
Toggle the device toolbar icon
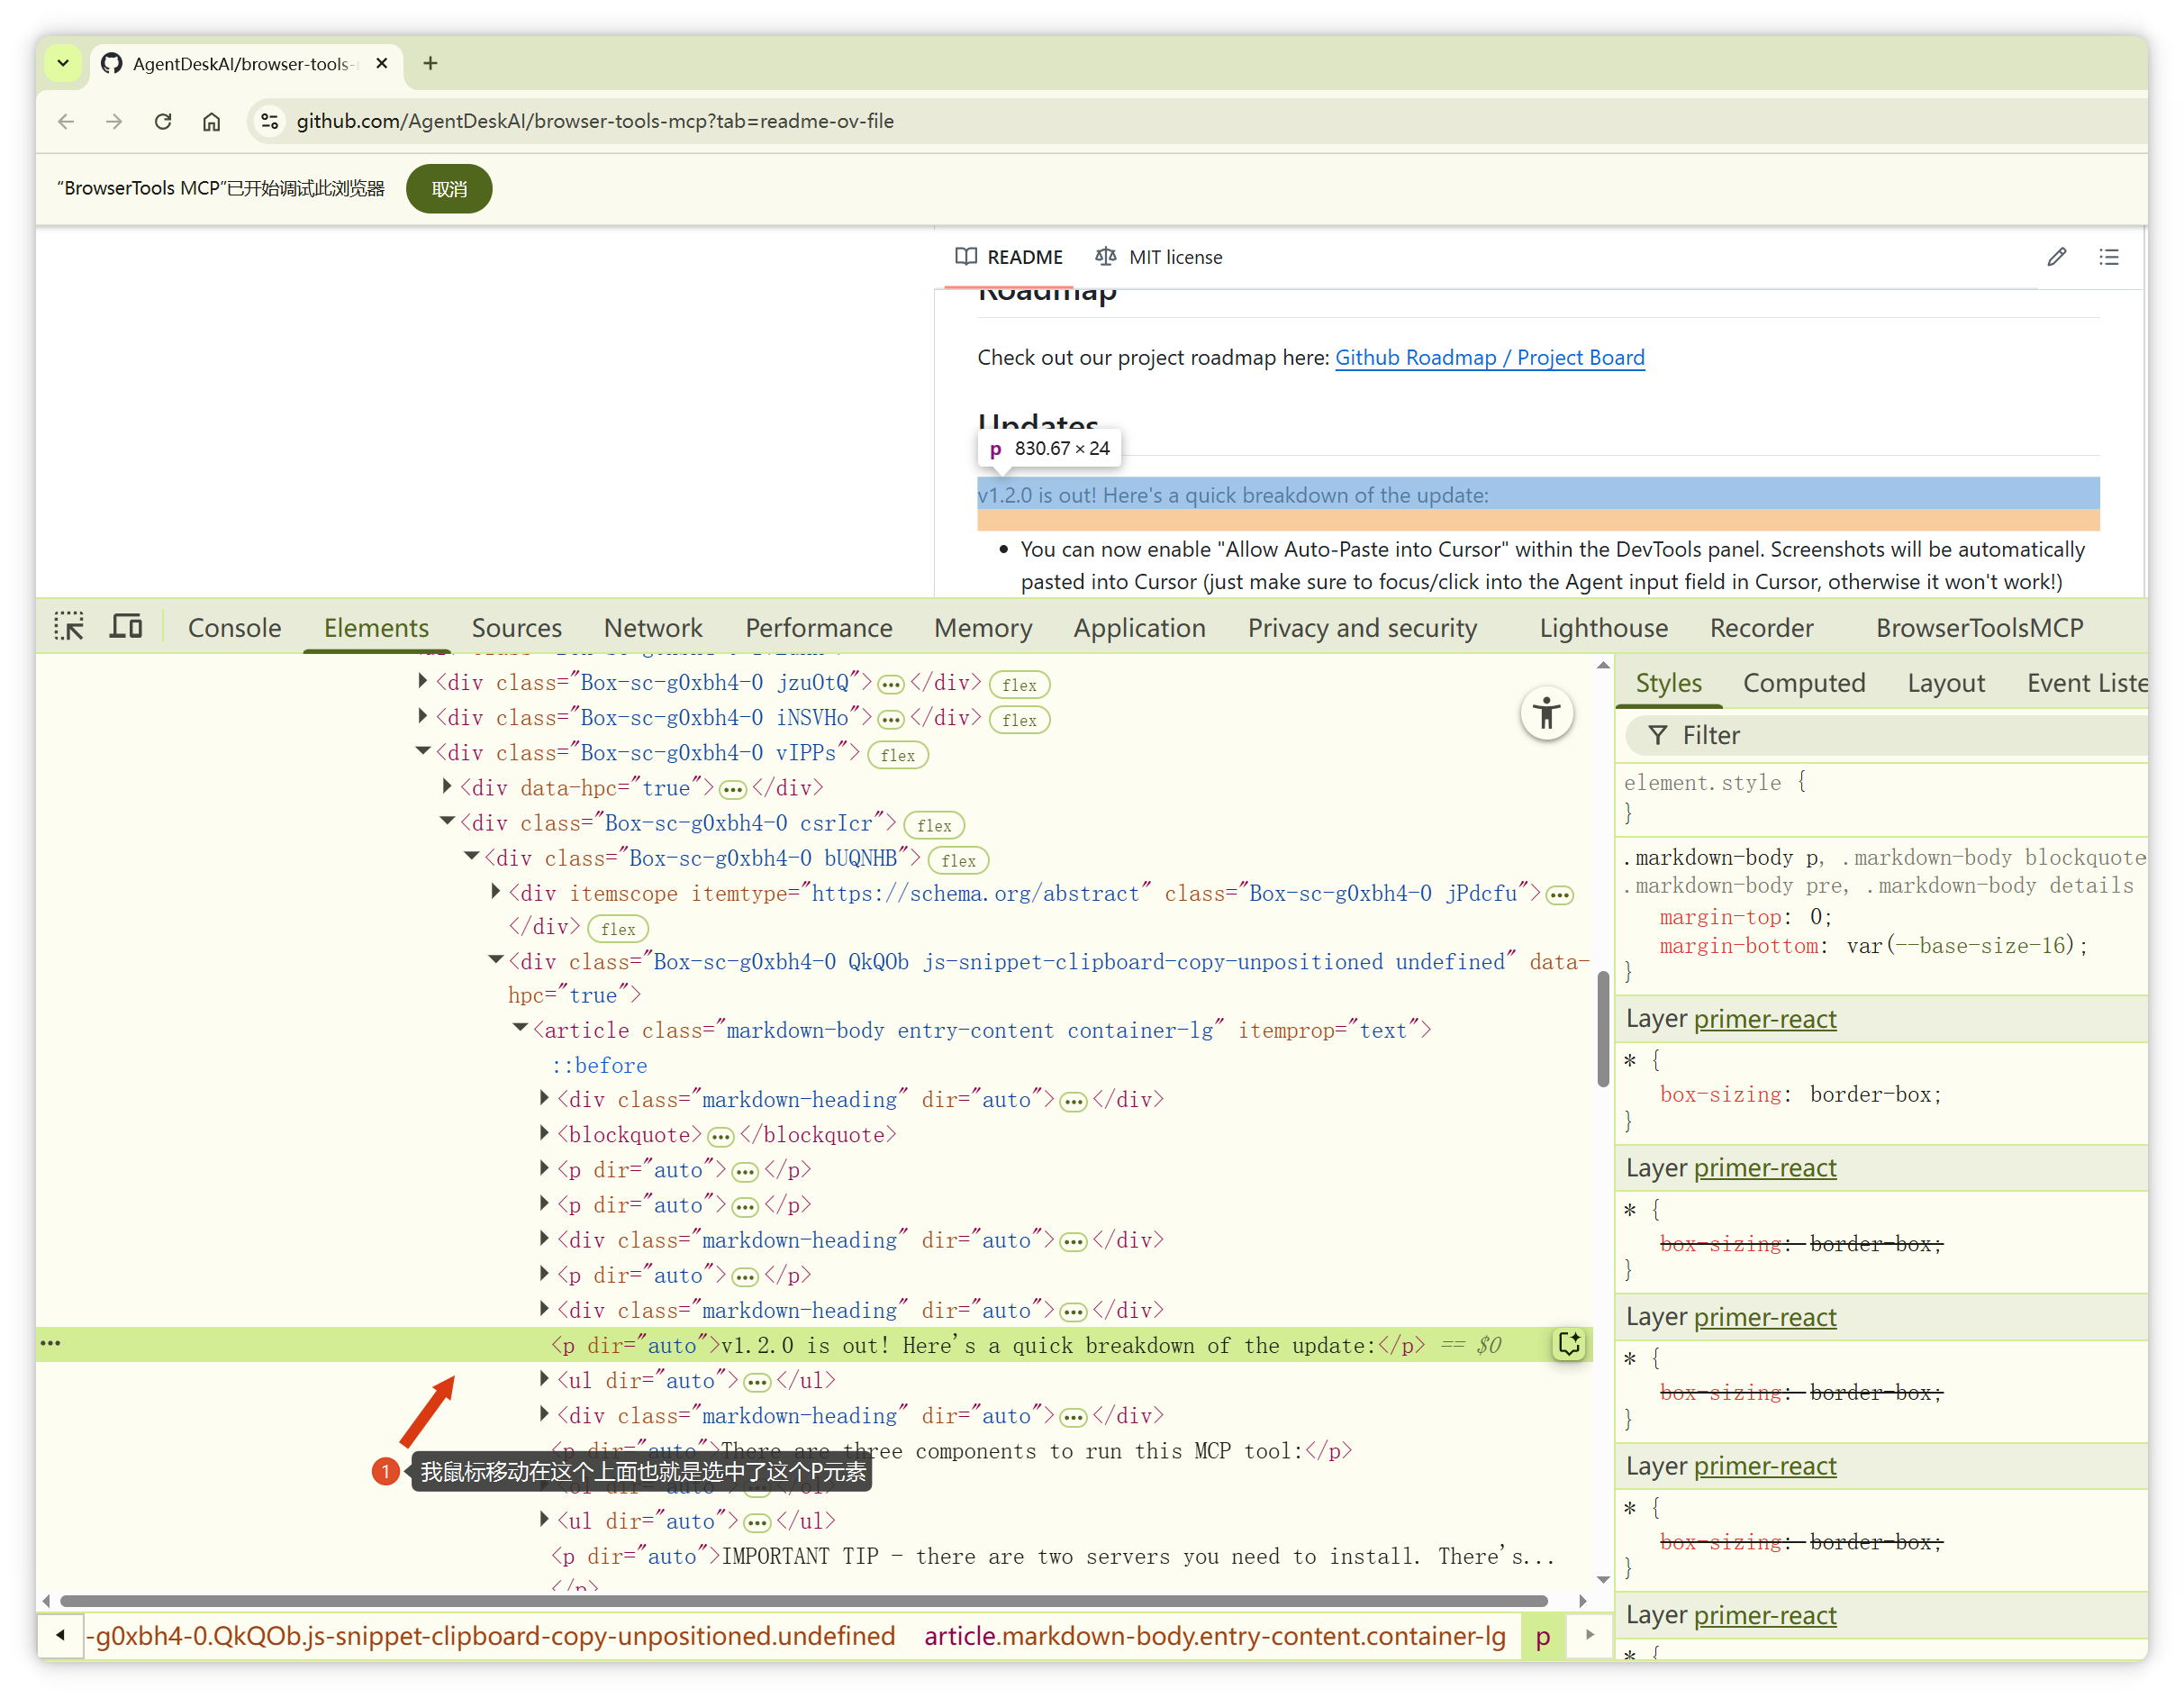[126, 627]
